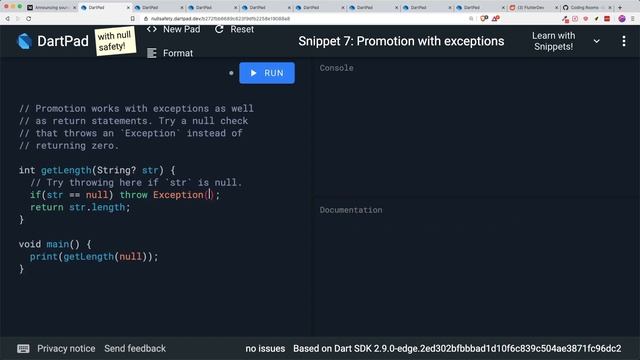
Task: Click the red square extension icon
Action: 607,19
